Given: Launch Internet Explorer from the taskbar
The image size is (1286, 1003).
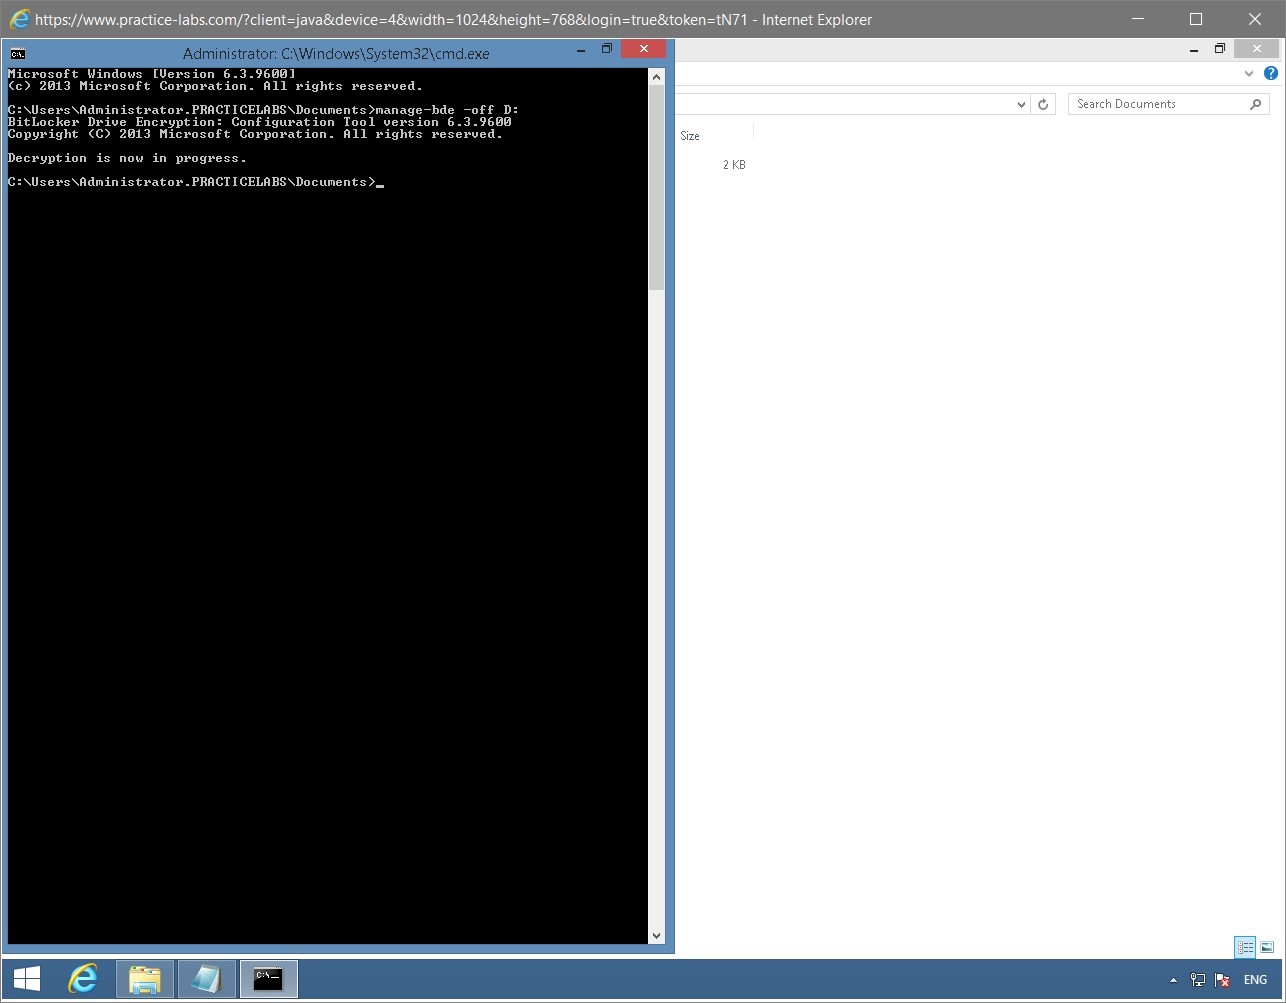Looking at the screenshot, I should click(83, 979).
